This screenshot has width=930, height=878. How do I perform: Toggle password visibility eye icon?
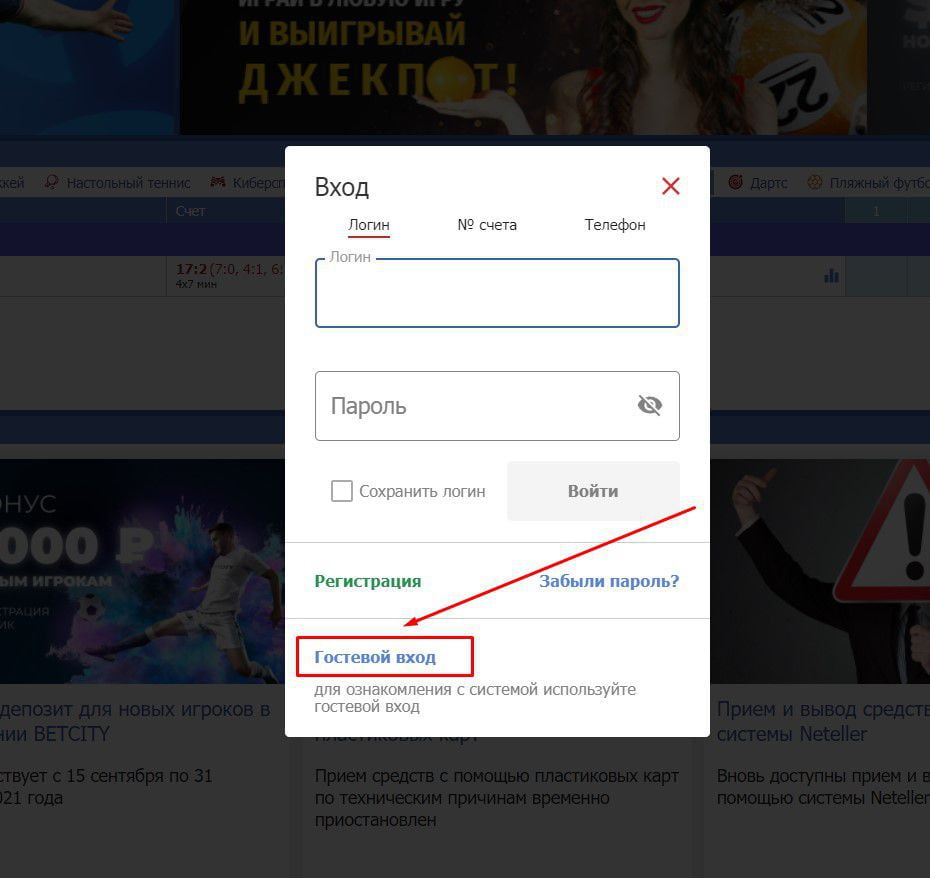click(x=649, y=405)
